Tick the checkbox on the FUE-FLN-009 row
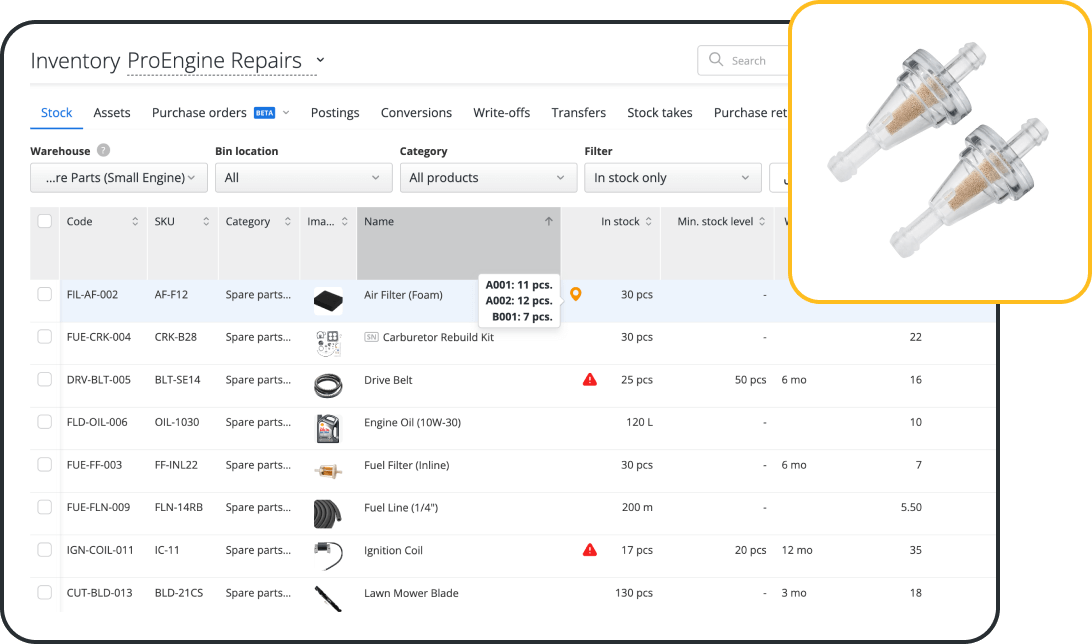Image resolution: width=1092 pixels, height=644 pixels. click(x=44, y=507)
